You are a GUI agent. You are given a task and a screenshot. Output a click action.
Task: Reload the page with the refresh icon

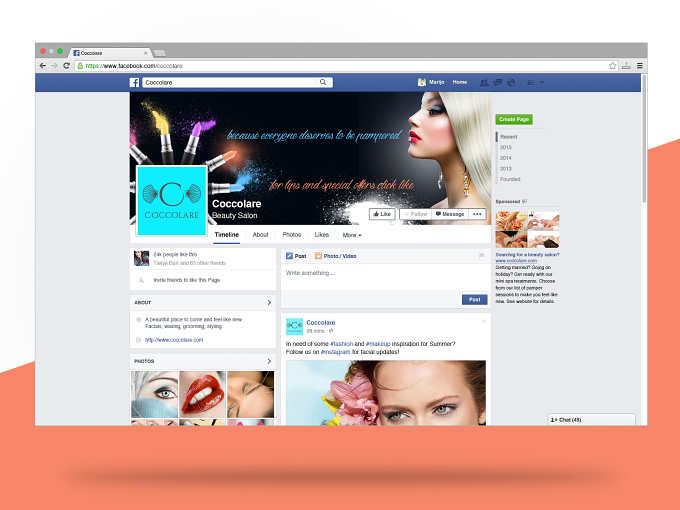click(x=66, y=65)
